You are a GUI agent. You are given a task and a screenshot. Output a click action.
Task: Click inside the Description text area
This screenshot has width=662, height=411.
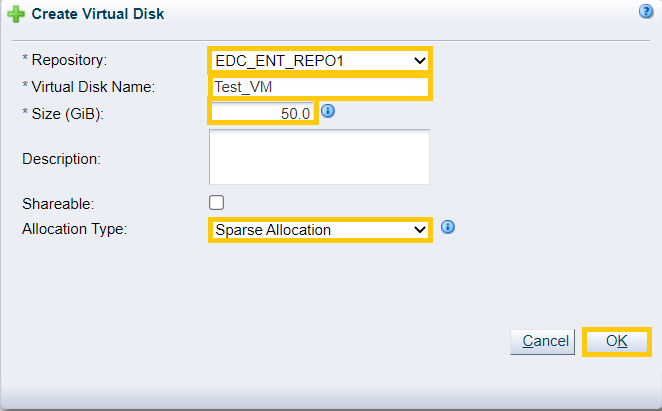point(319,157)
